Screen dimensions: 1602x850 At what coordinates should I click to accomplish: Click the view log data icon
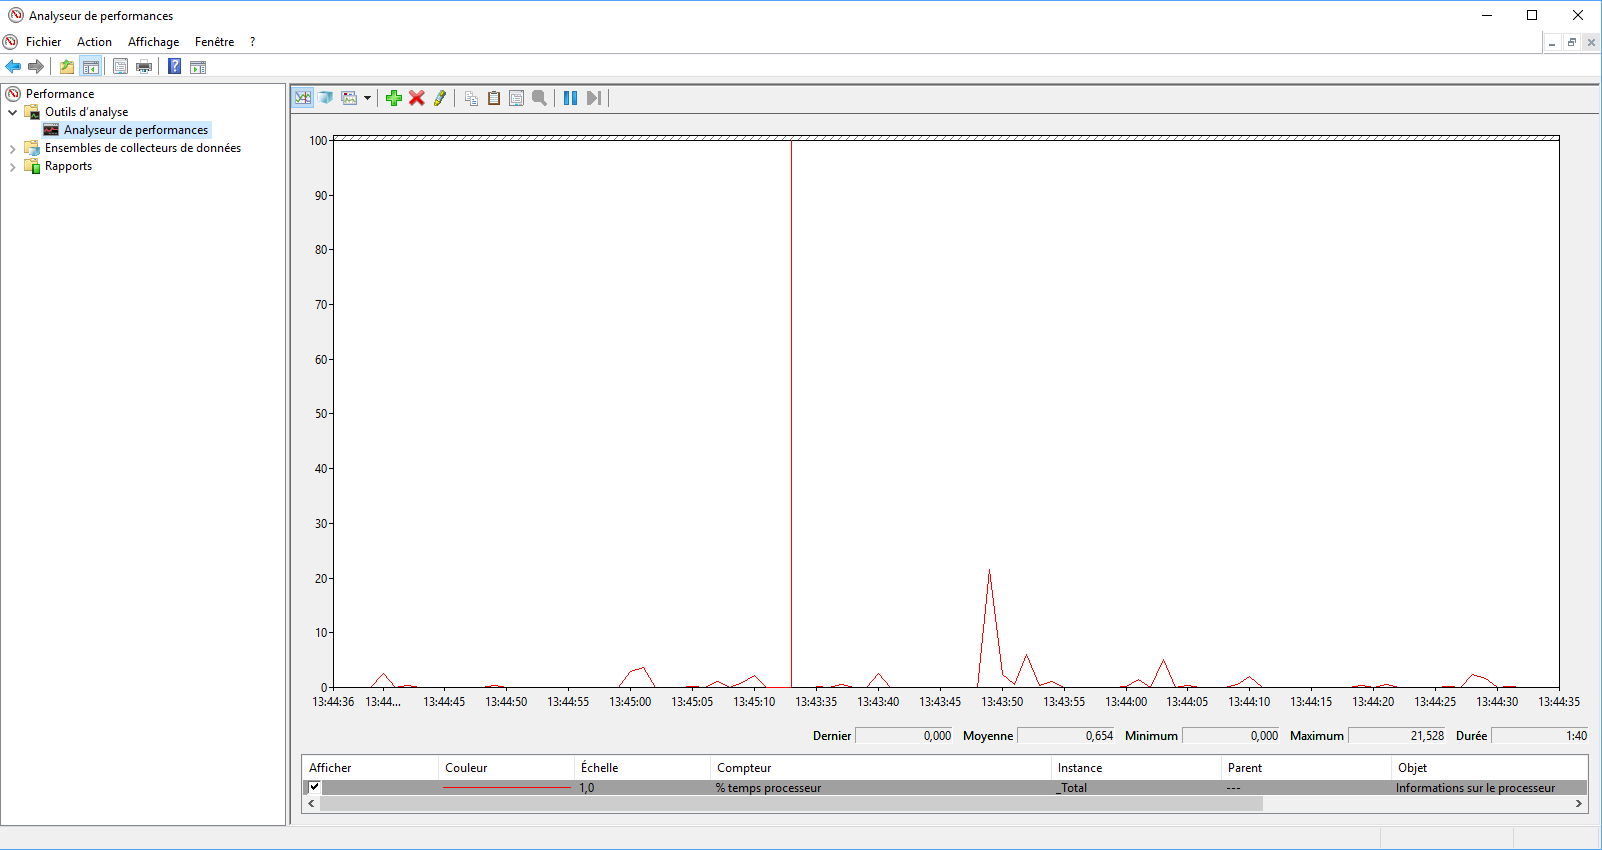tap(326, 98)
